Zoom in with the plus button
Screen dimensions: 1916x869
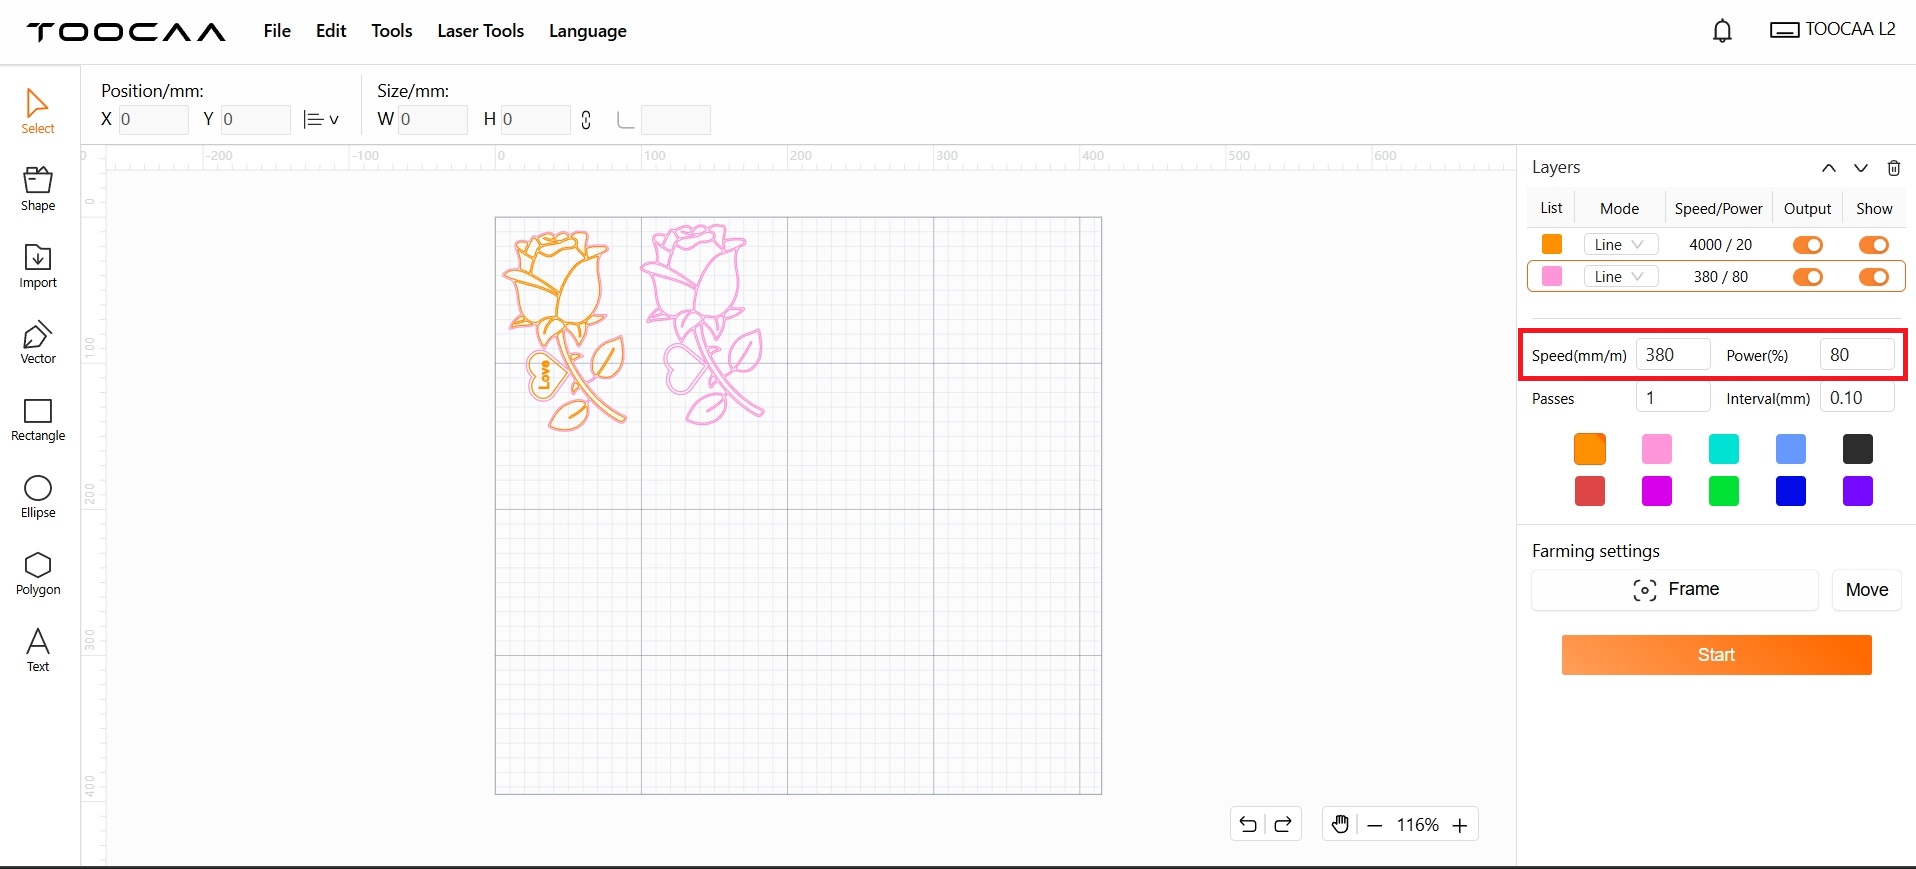pyautogui.click(x=1460, y=826)
